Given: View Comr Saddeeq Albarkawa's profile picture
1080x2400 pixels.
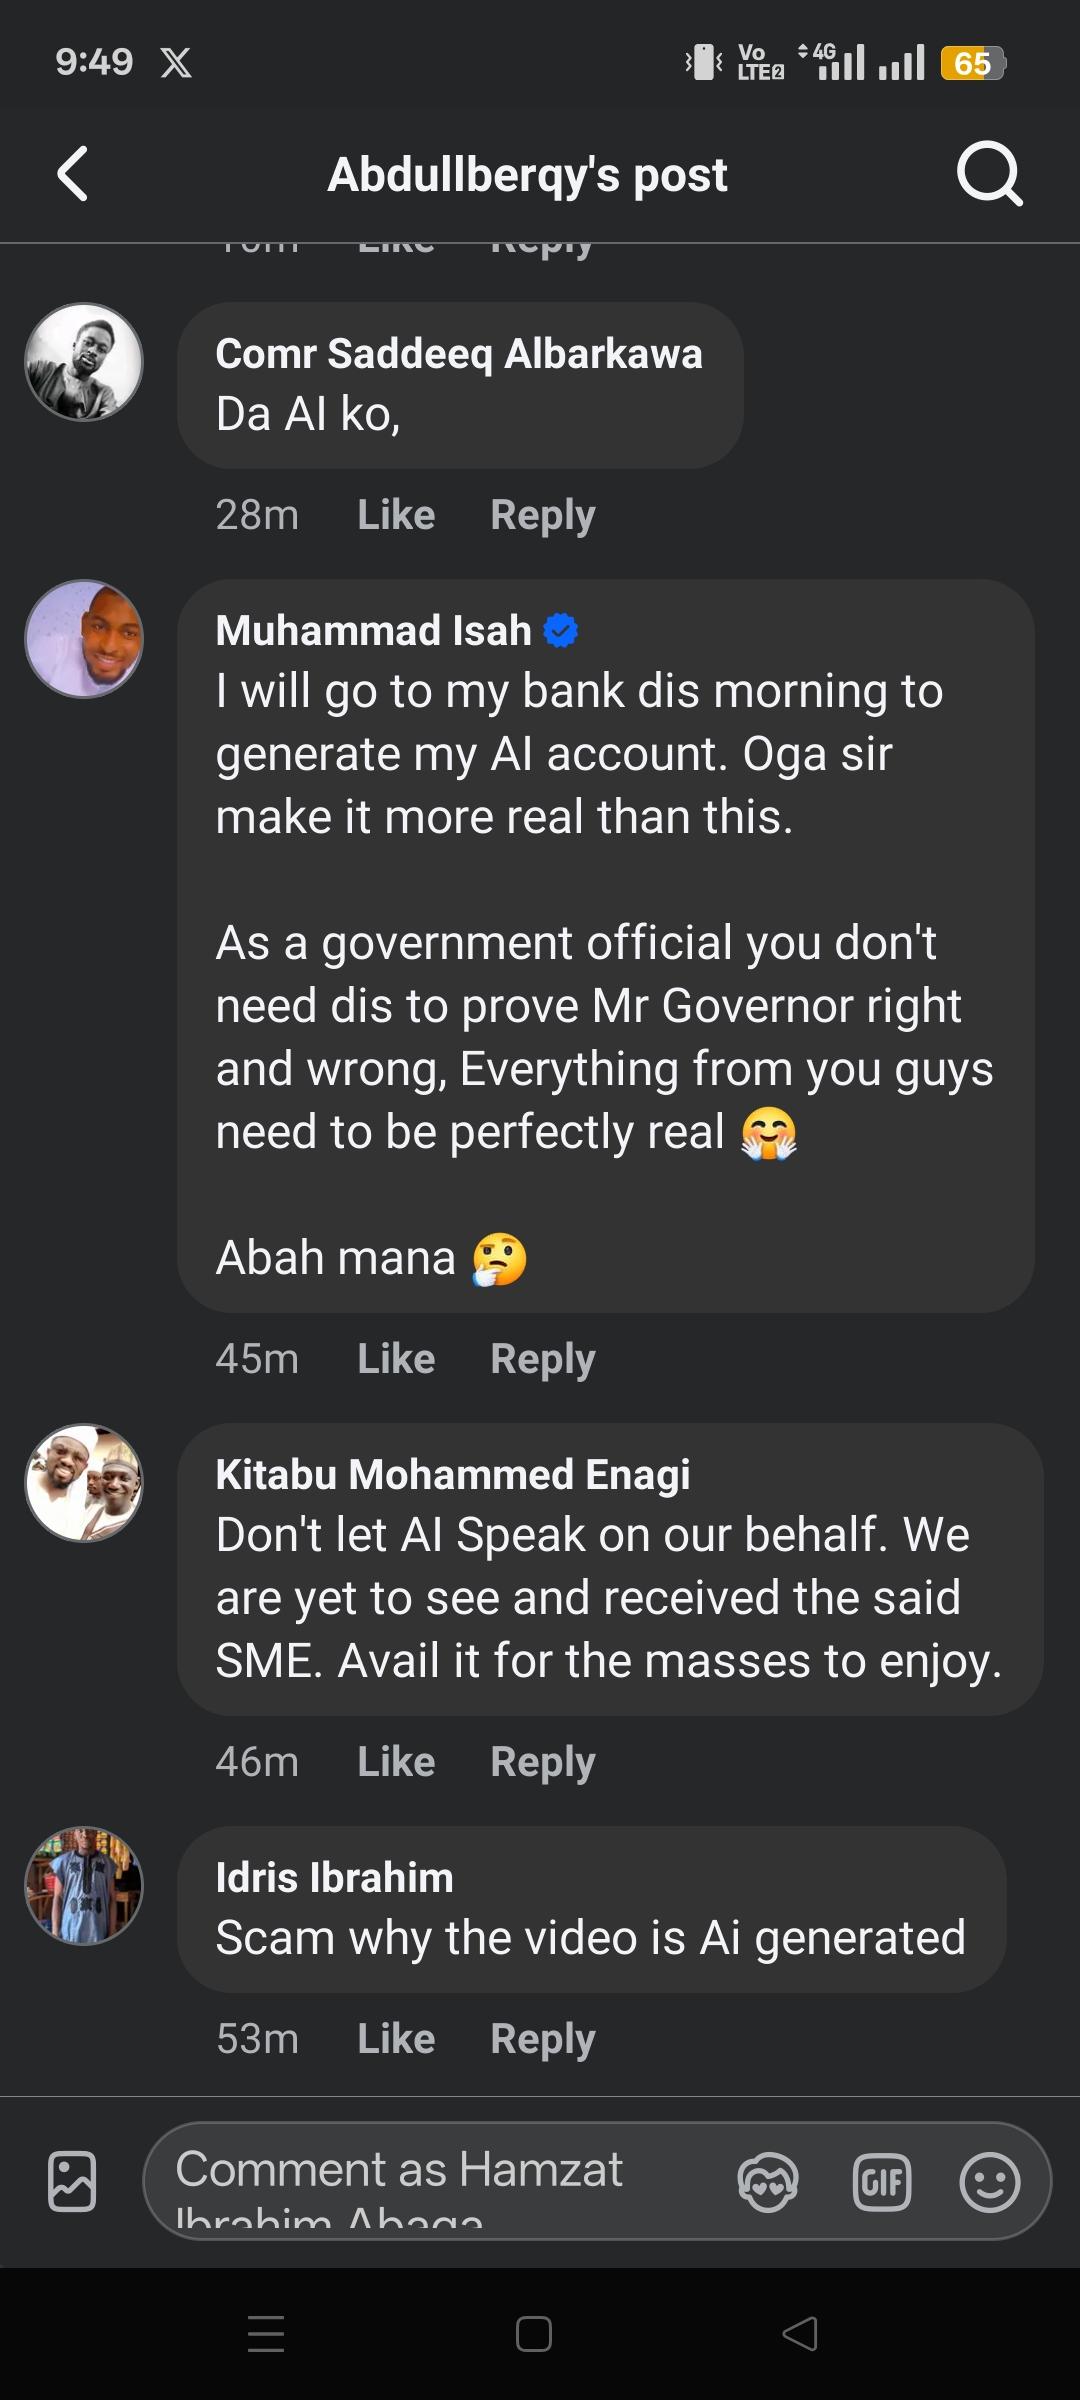Looking at the screenshot, I should (84, 362).
